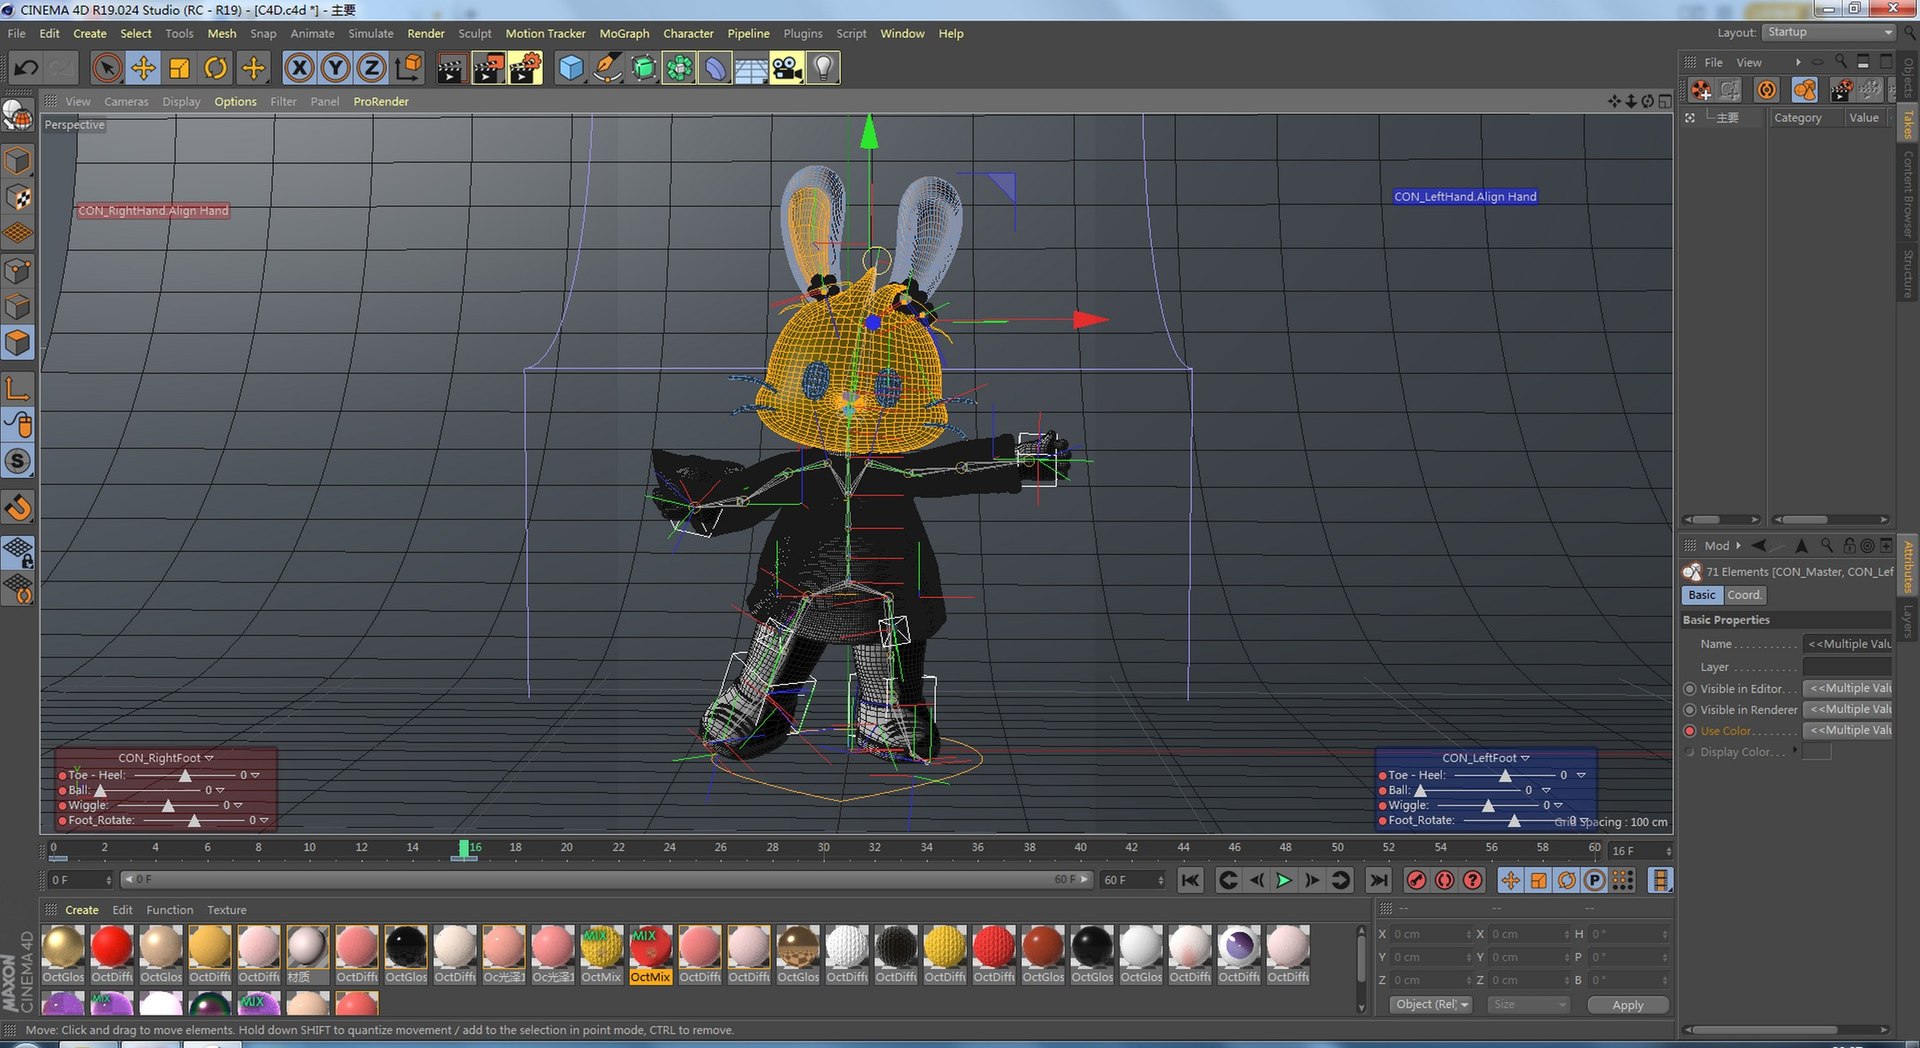This screenshot has width=1920, height=1048.
Task: Activate the Scale tool
Action: tap(179, 68)
